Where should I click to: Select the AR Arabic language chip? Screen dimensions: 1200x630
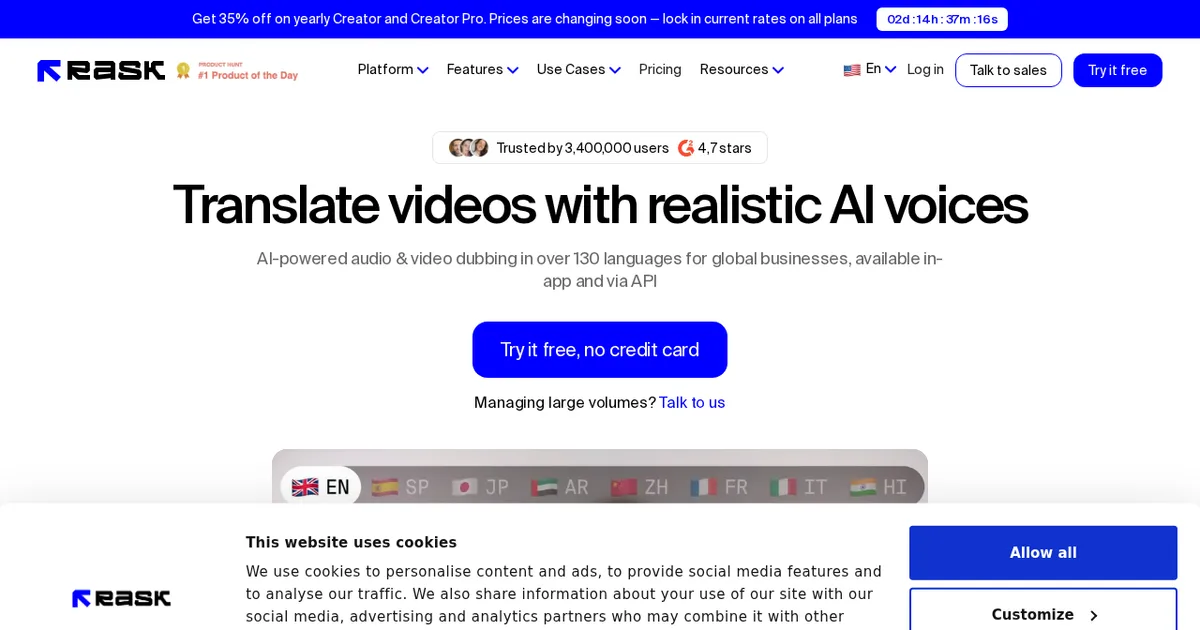559,487
